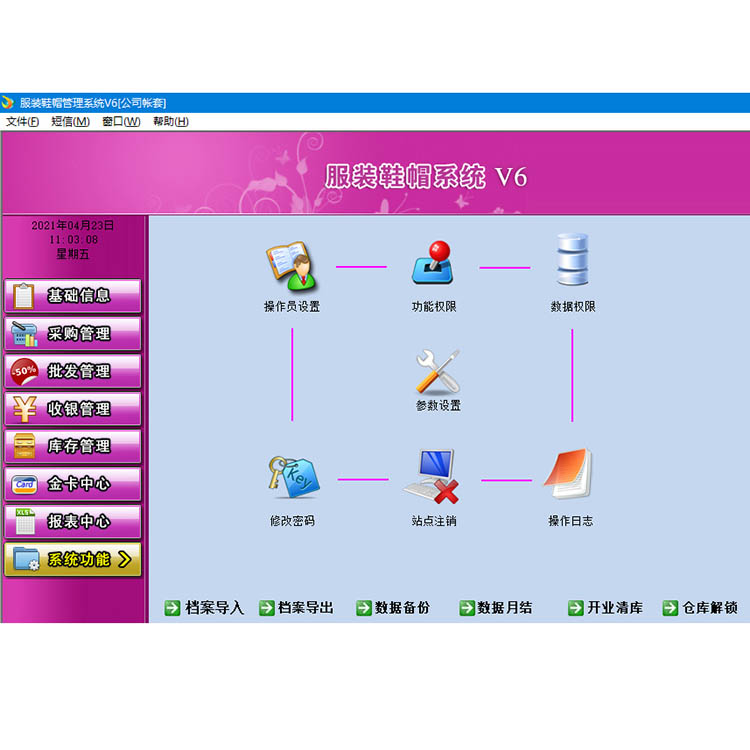This screenshot has width=750, height=750.
Task: Click the date 2021年04月23日 text
Action: point(73,225)
